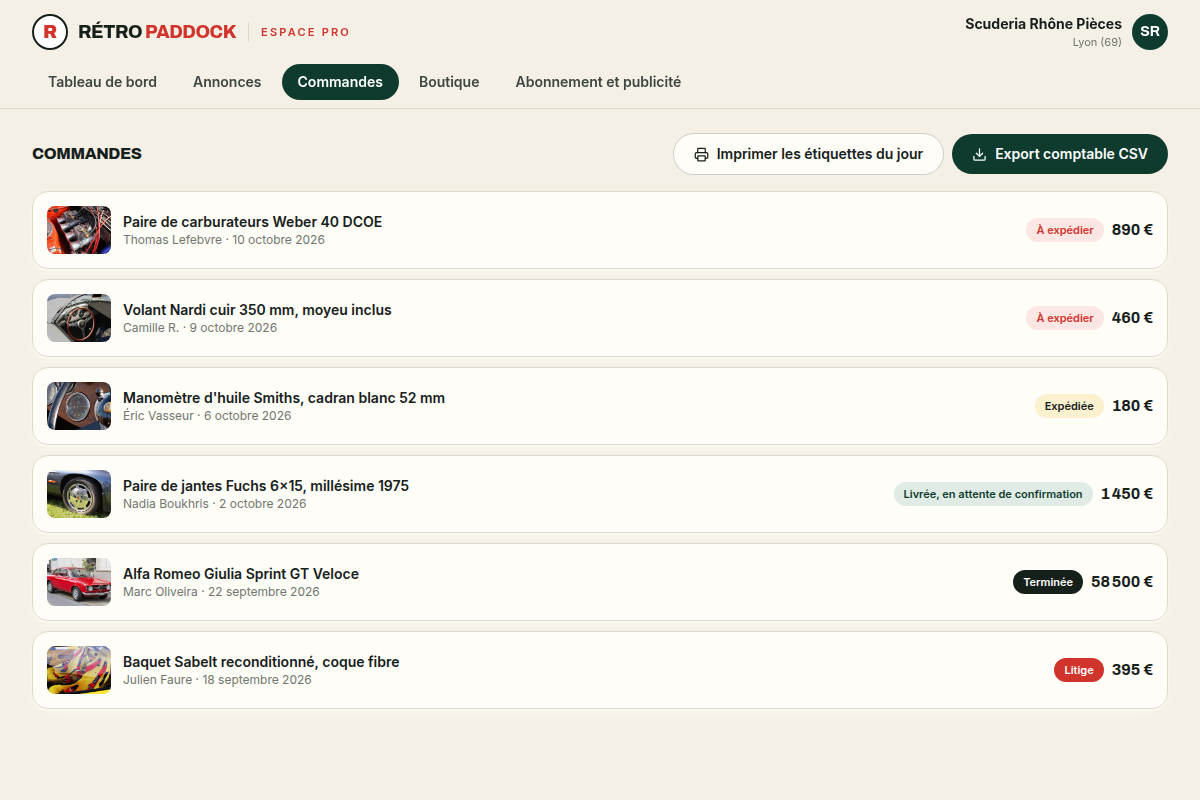Open the SR account avatar
This screenshot has height=800, width=1200.
pos(1150,32)
